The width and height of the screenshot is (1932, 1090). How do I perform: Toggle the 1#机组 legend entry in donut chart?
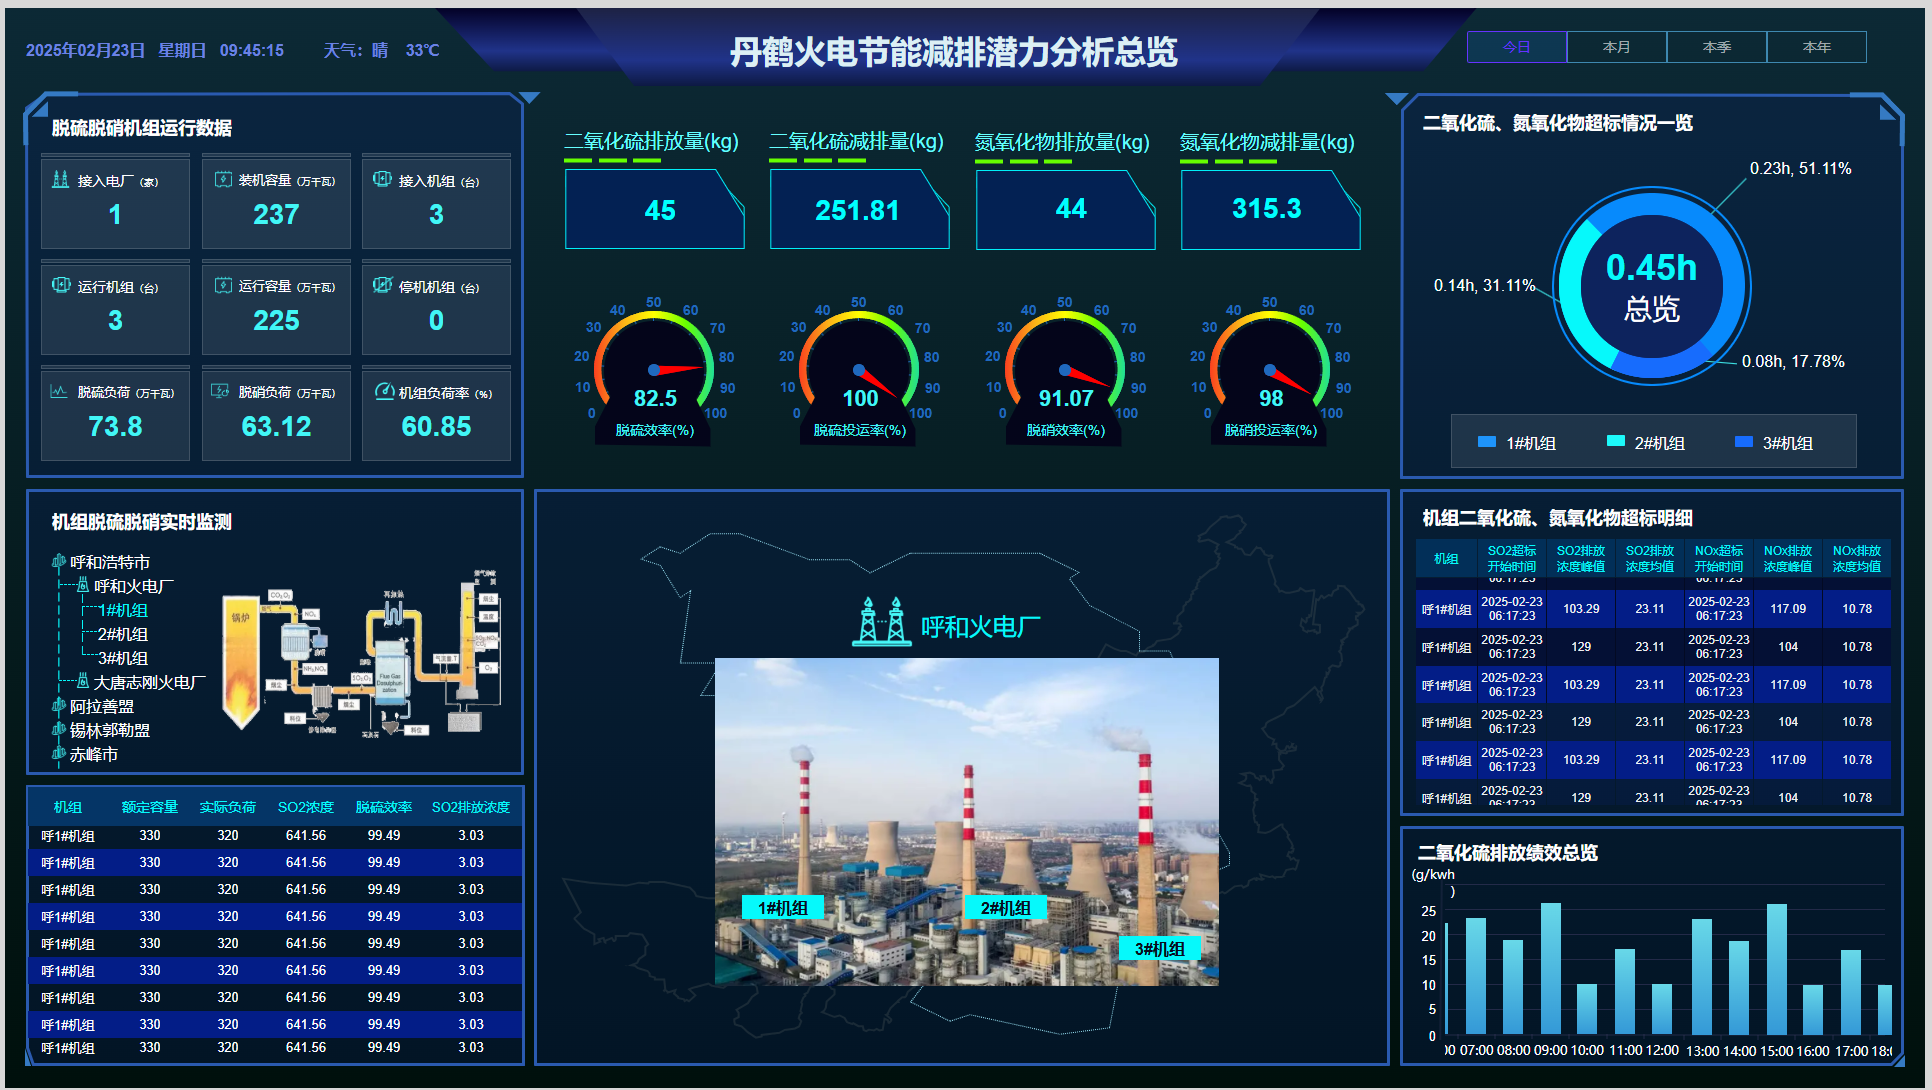[1517, 442]
